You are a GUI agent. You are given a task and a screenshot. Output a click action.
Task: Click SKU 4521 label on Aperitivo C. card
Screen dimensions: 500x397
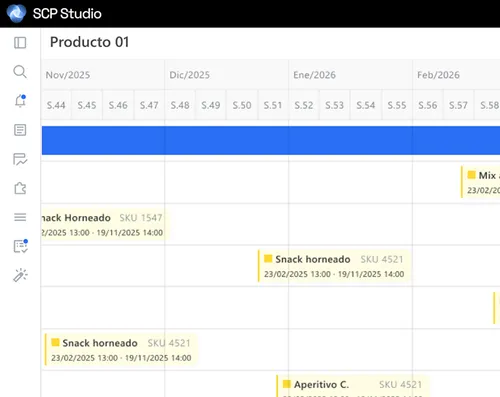pyautogui.click(x=400, y=384)
